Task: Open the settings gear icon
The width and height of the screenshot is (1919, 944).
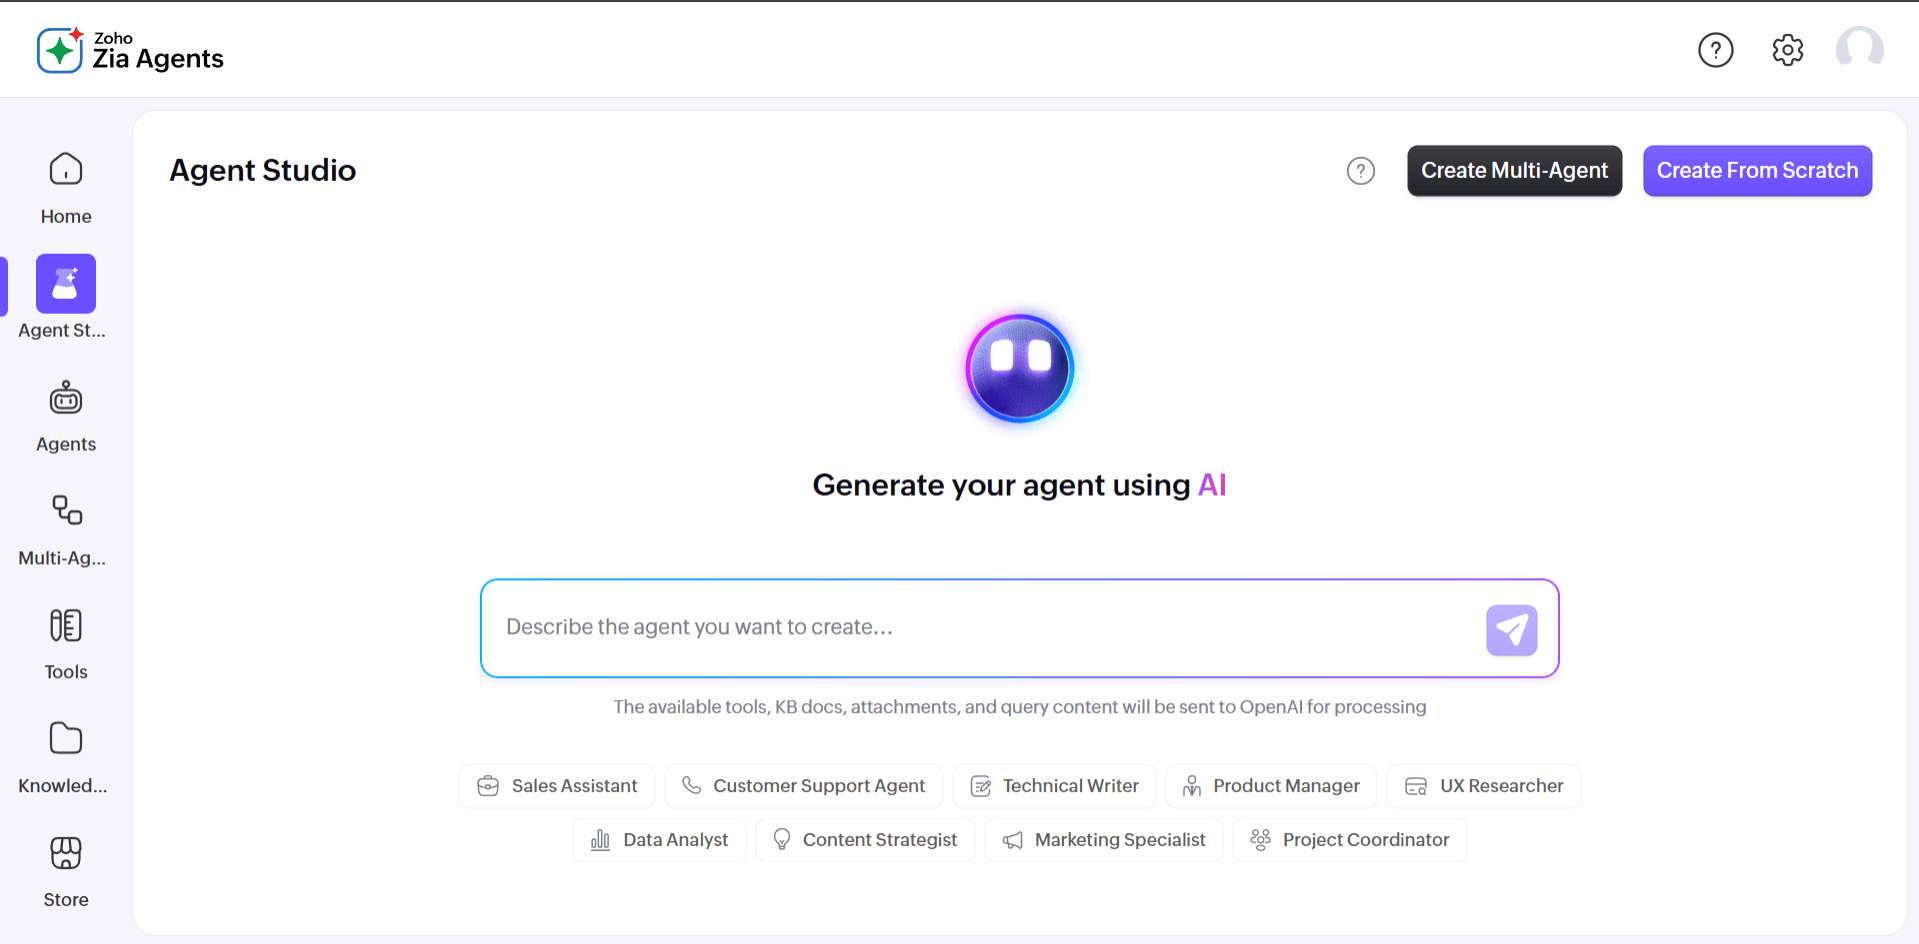Action: pyautogui.click(x=1788, y=50)
